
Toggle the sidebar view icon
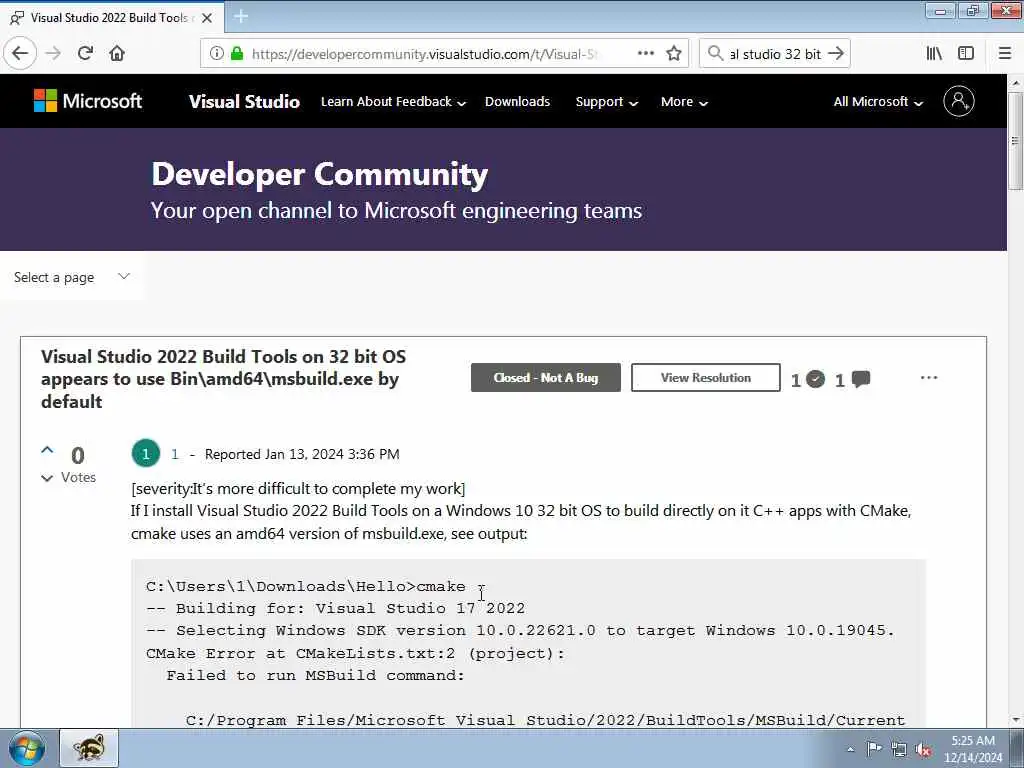[966, 54]
